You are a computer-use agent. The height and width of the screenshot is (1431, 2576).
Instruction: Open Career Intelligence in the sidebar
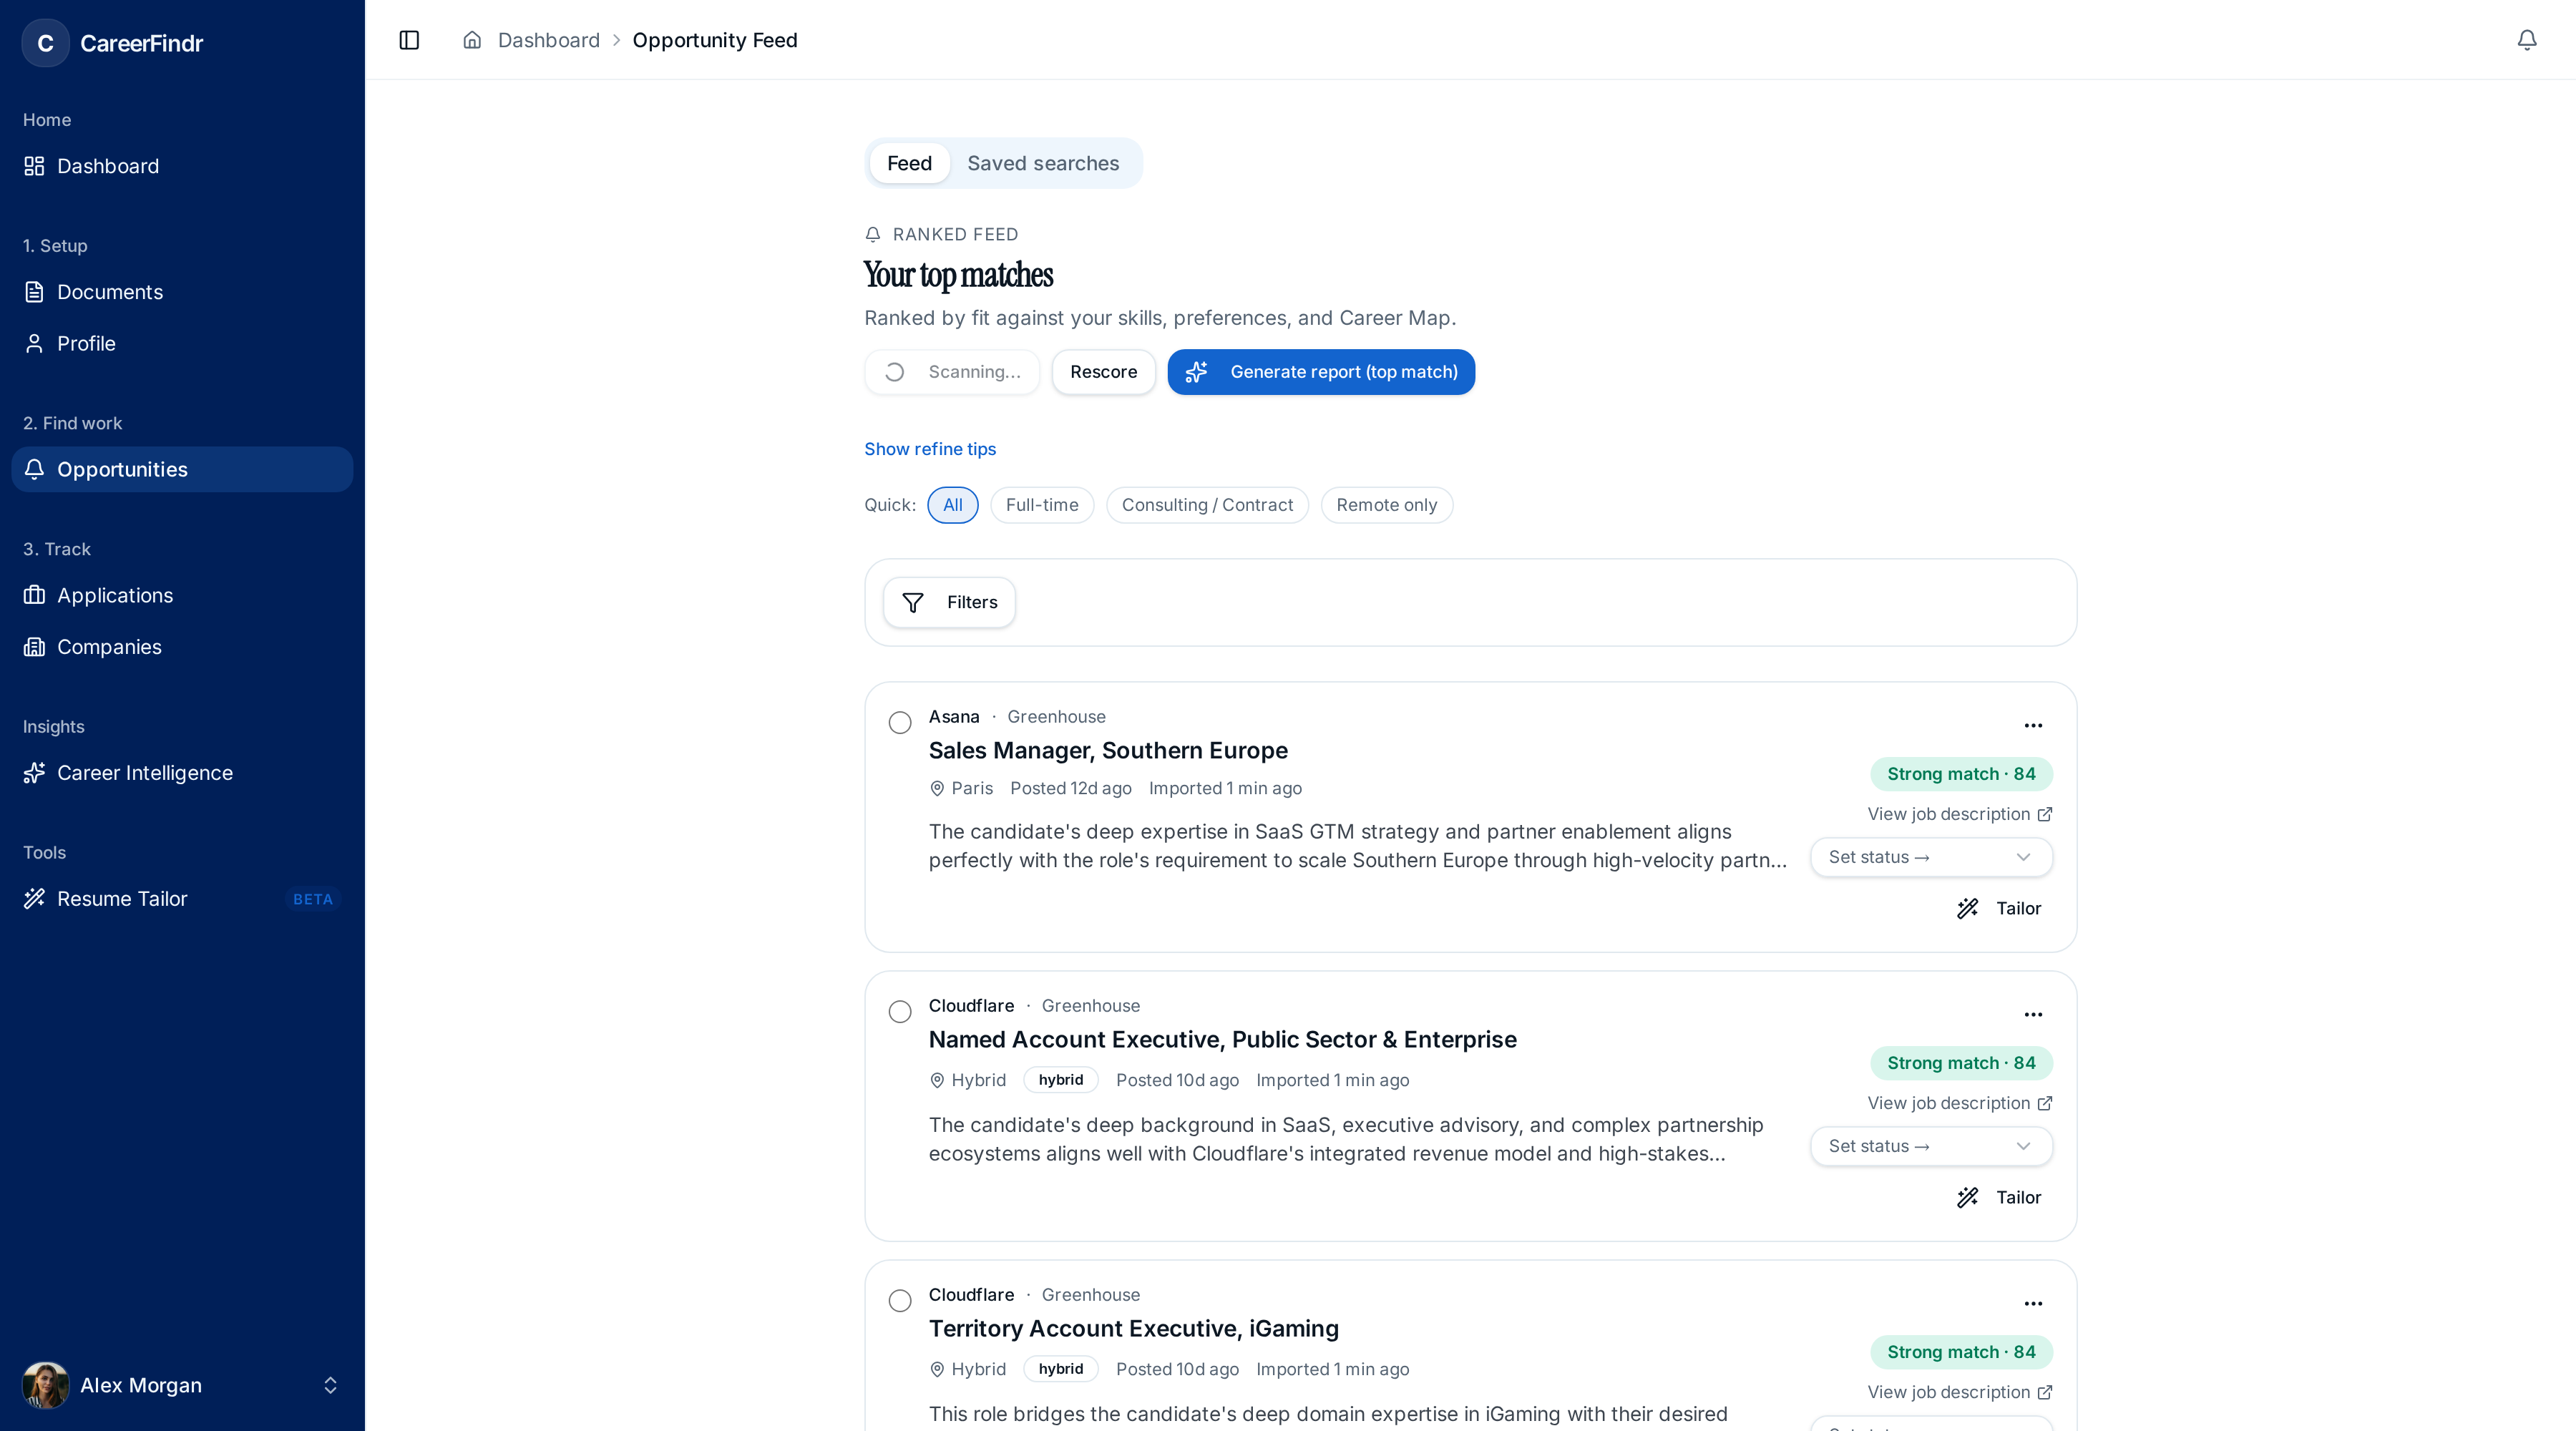[182, 773]
